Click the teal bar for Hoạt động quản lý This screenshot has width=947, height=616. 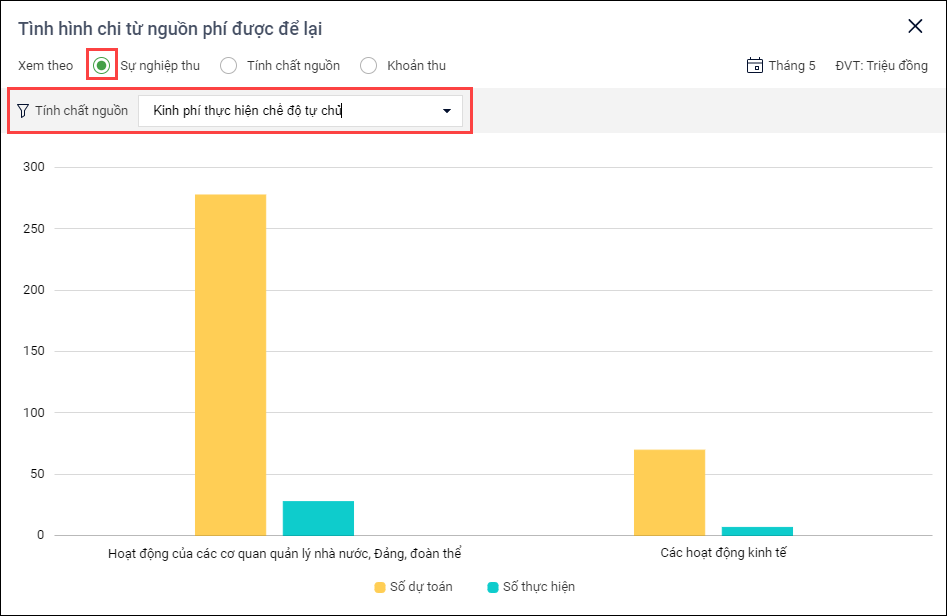318,518
